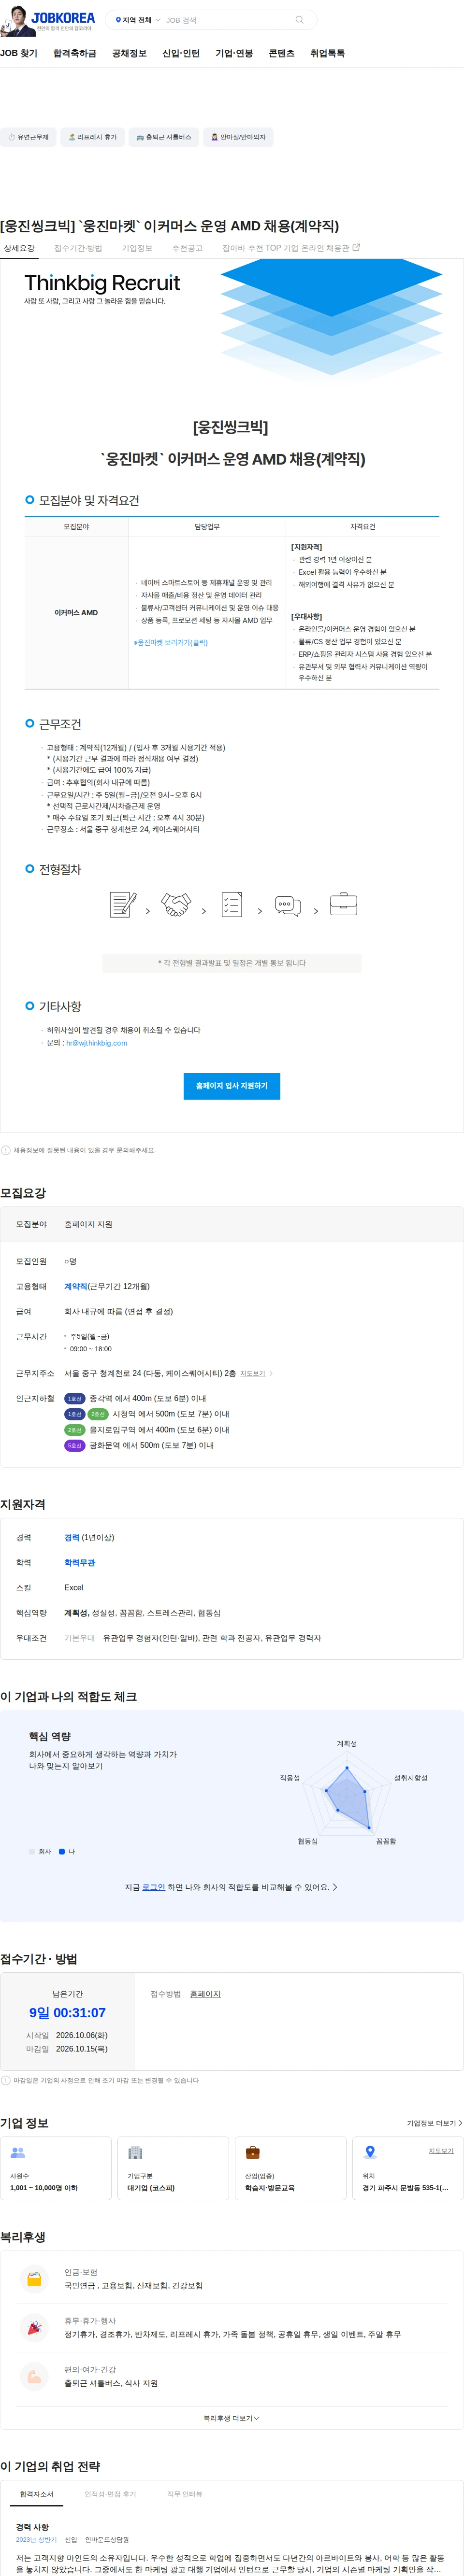Click the 리프레시 휴가 benefit tag
The height and width of the screenshot is (2576, 464).
92,137
